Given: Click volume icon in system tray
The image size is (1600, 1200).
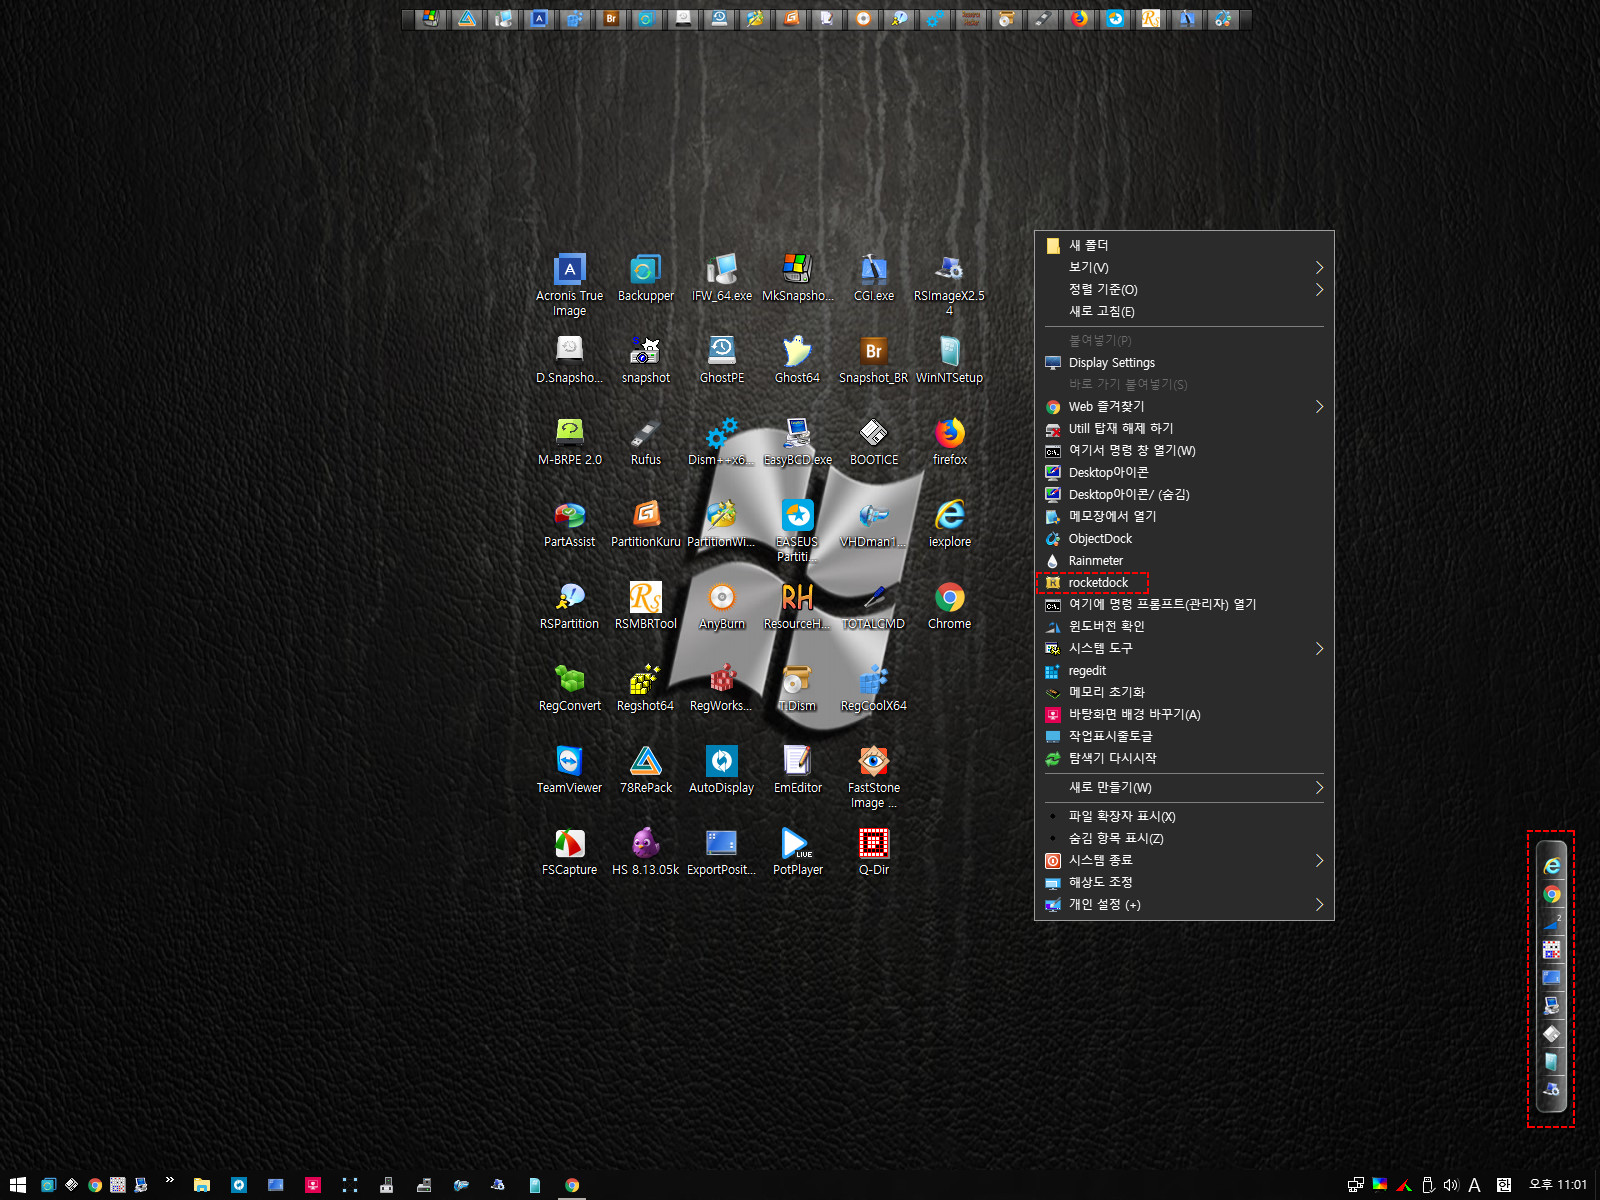Looking at the screenshot, I should point(1451,1185).
